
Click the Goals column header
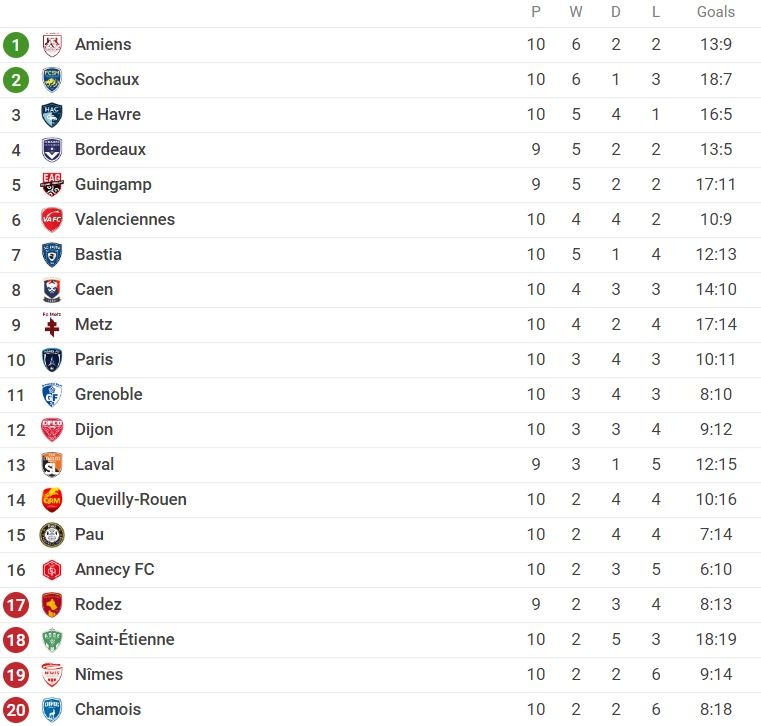[716, 12]
